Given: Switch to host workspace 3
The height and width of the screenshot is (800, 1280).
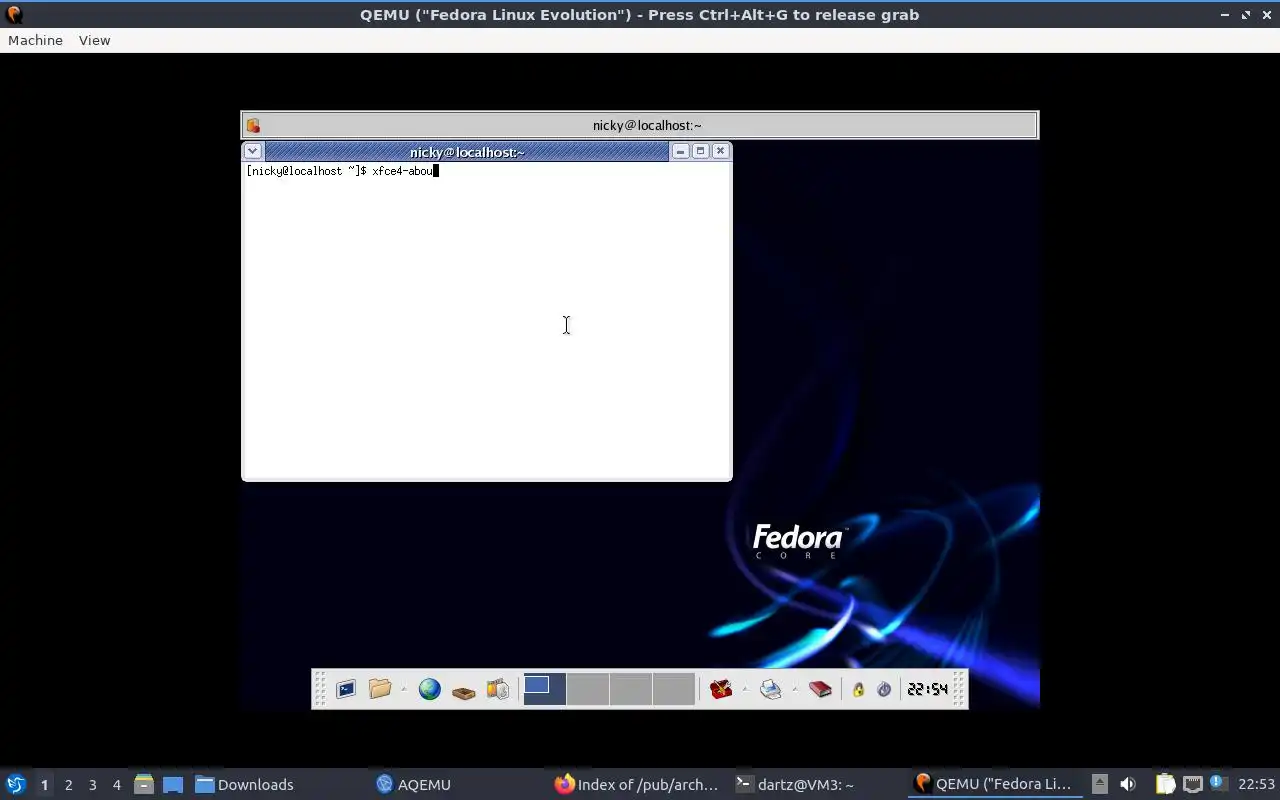Looking at the screenshot, I should pos(92,784).
